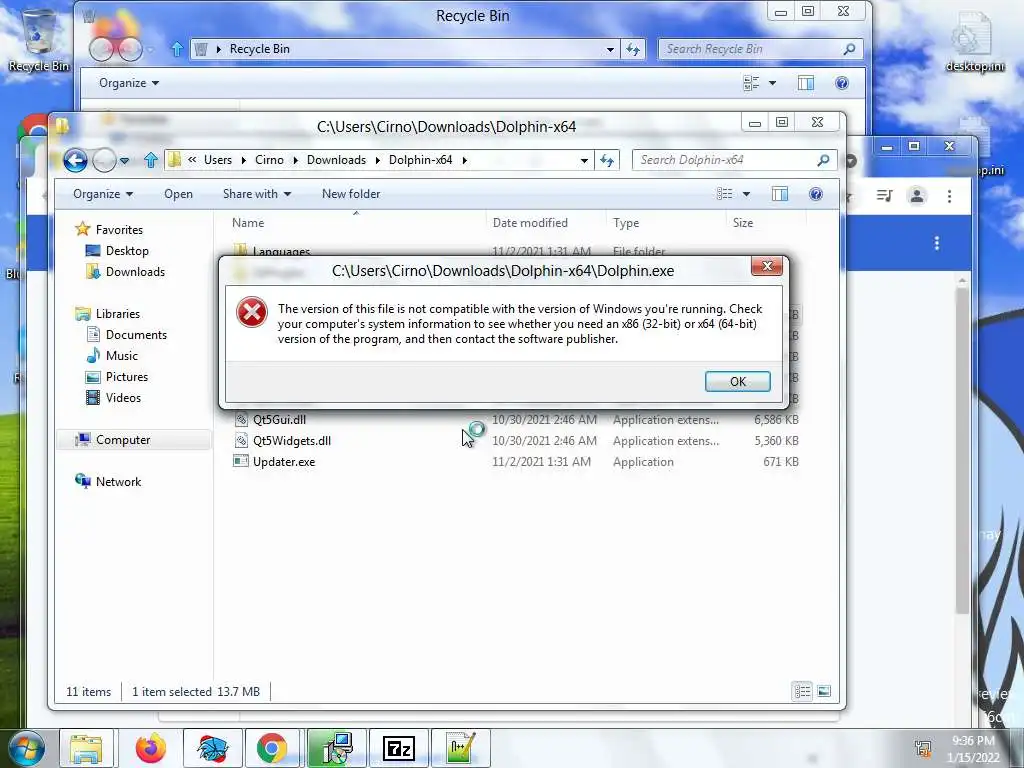Close the Dolphin.exe error dialog
1024x768 pixels.
[x=767, y=266]
